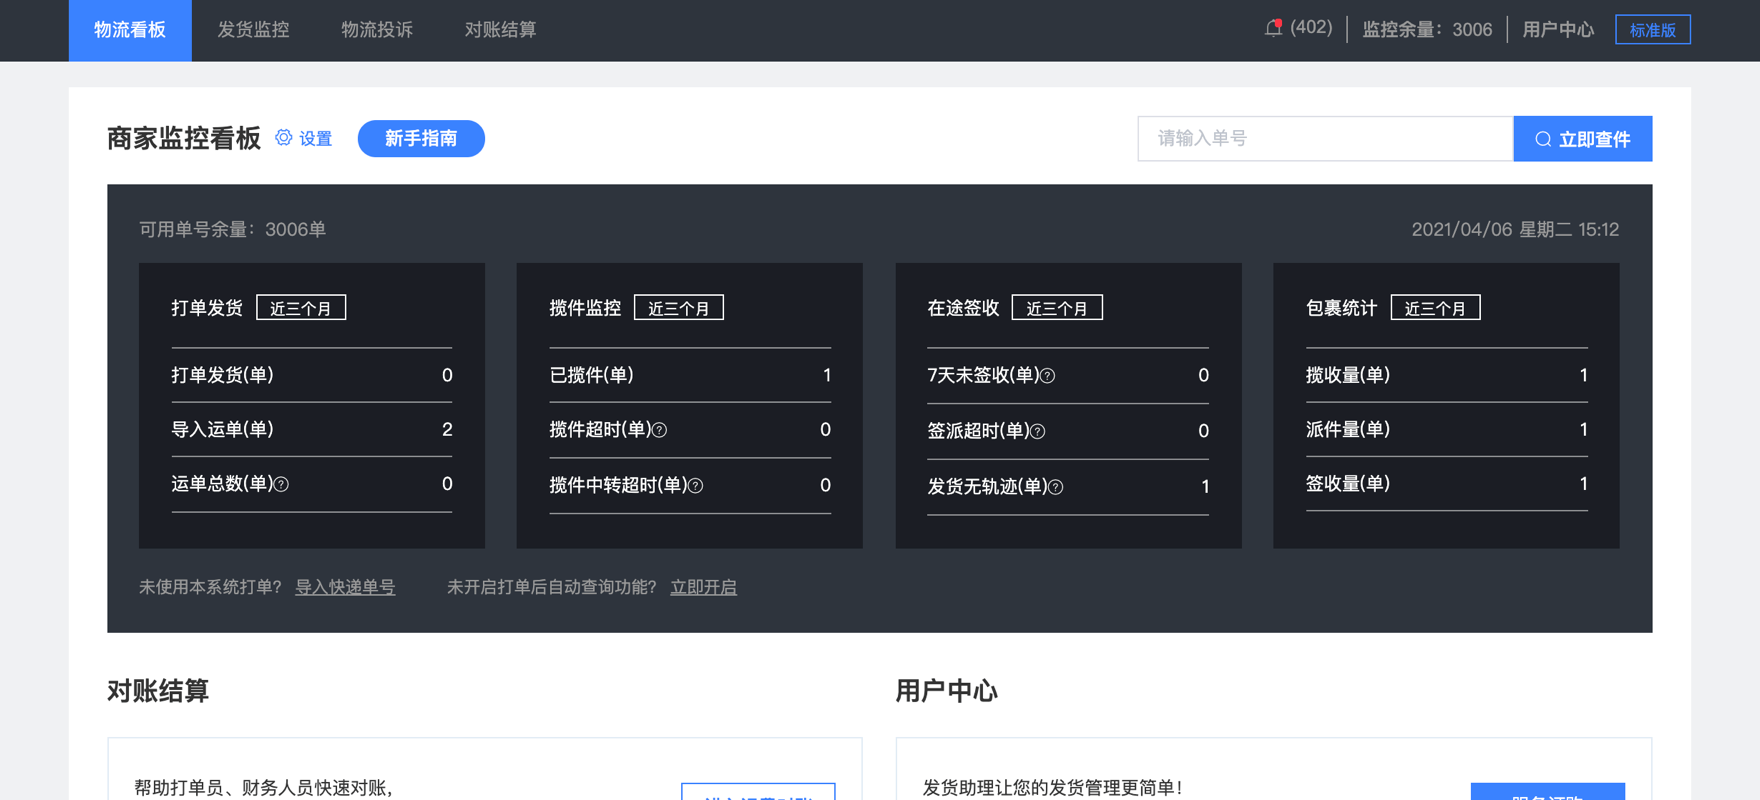Open 近三个月 selector in 在途签收 card
Screen dimensions: 1760x800
click(x=1057, y=308)
